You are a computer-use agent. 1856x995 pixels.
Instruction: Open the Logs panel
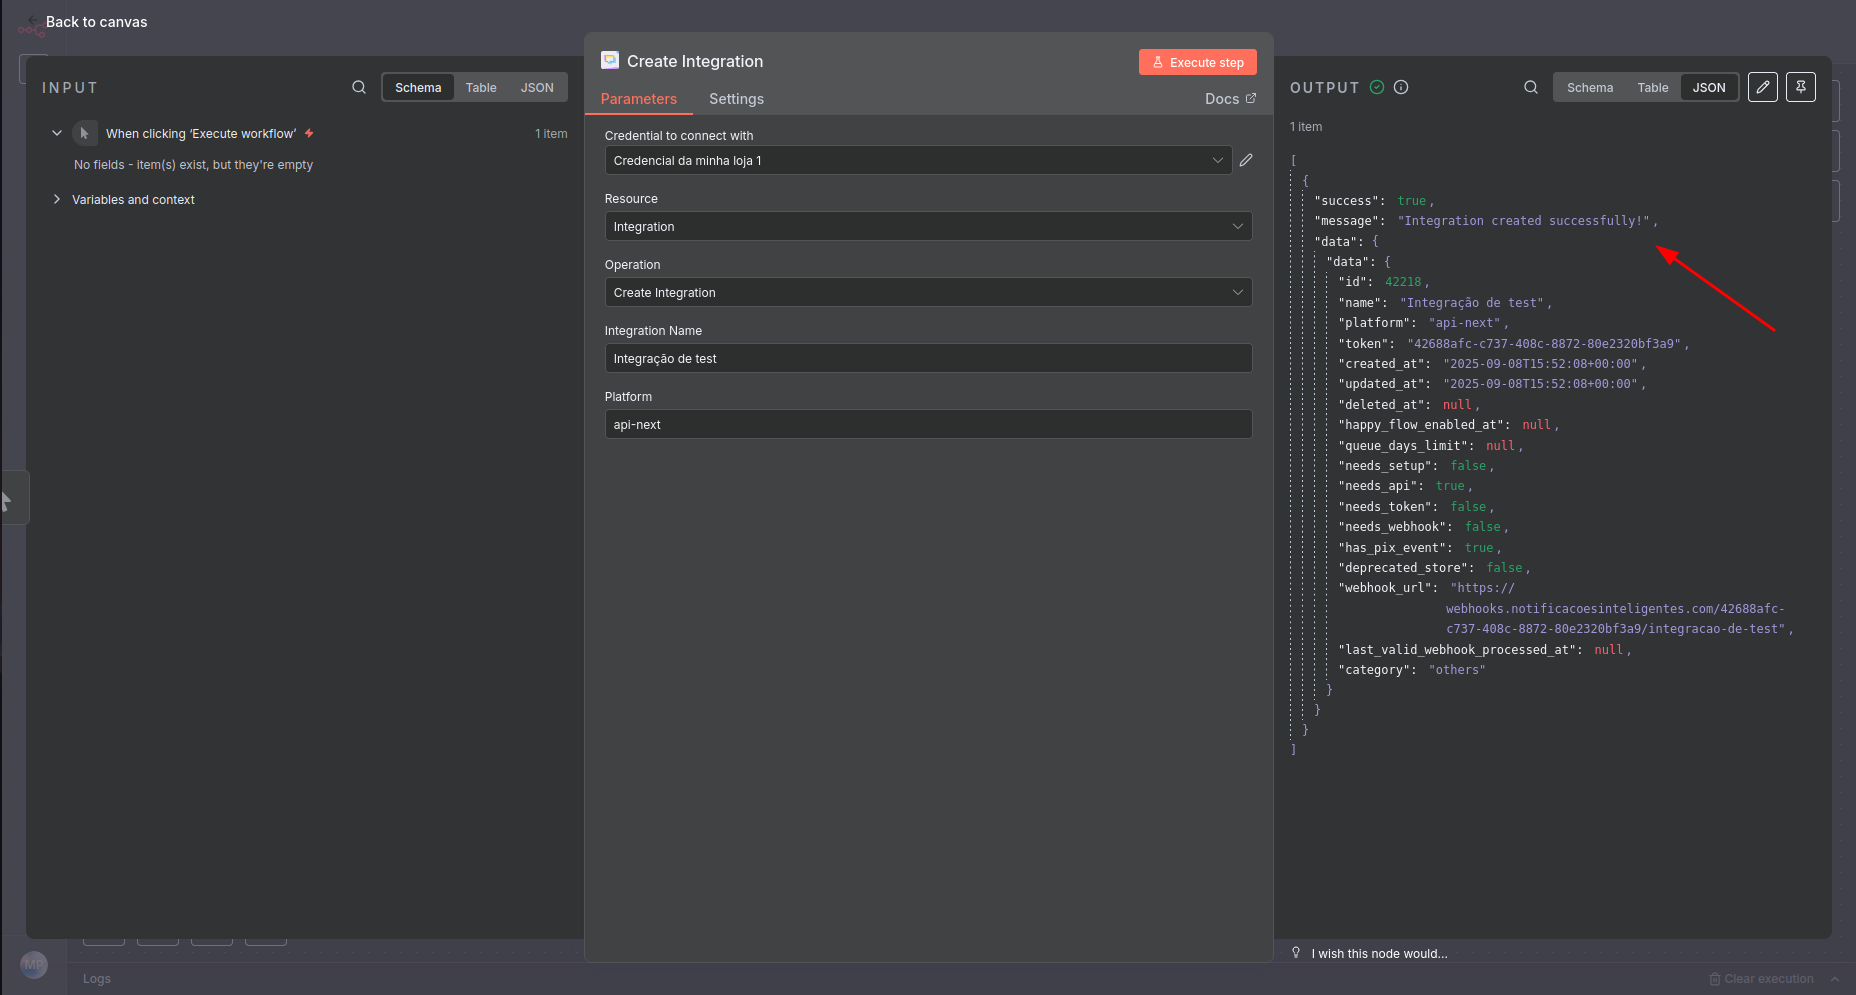pos(97,979)
